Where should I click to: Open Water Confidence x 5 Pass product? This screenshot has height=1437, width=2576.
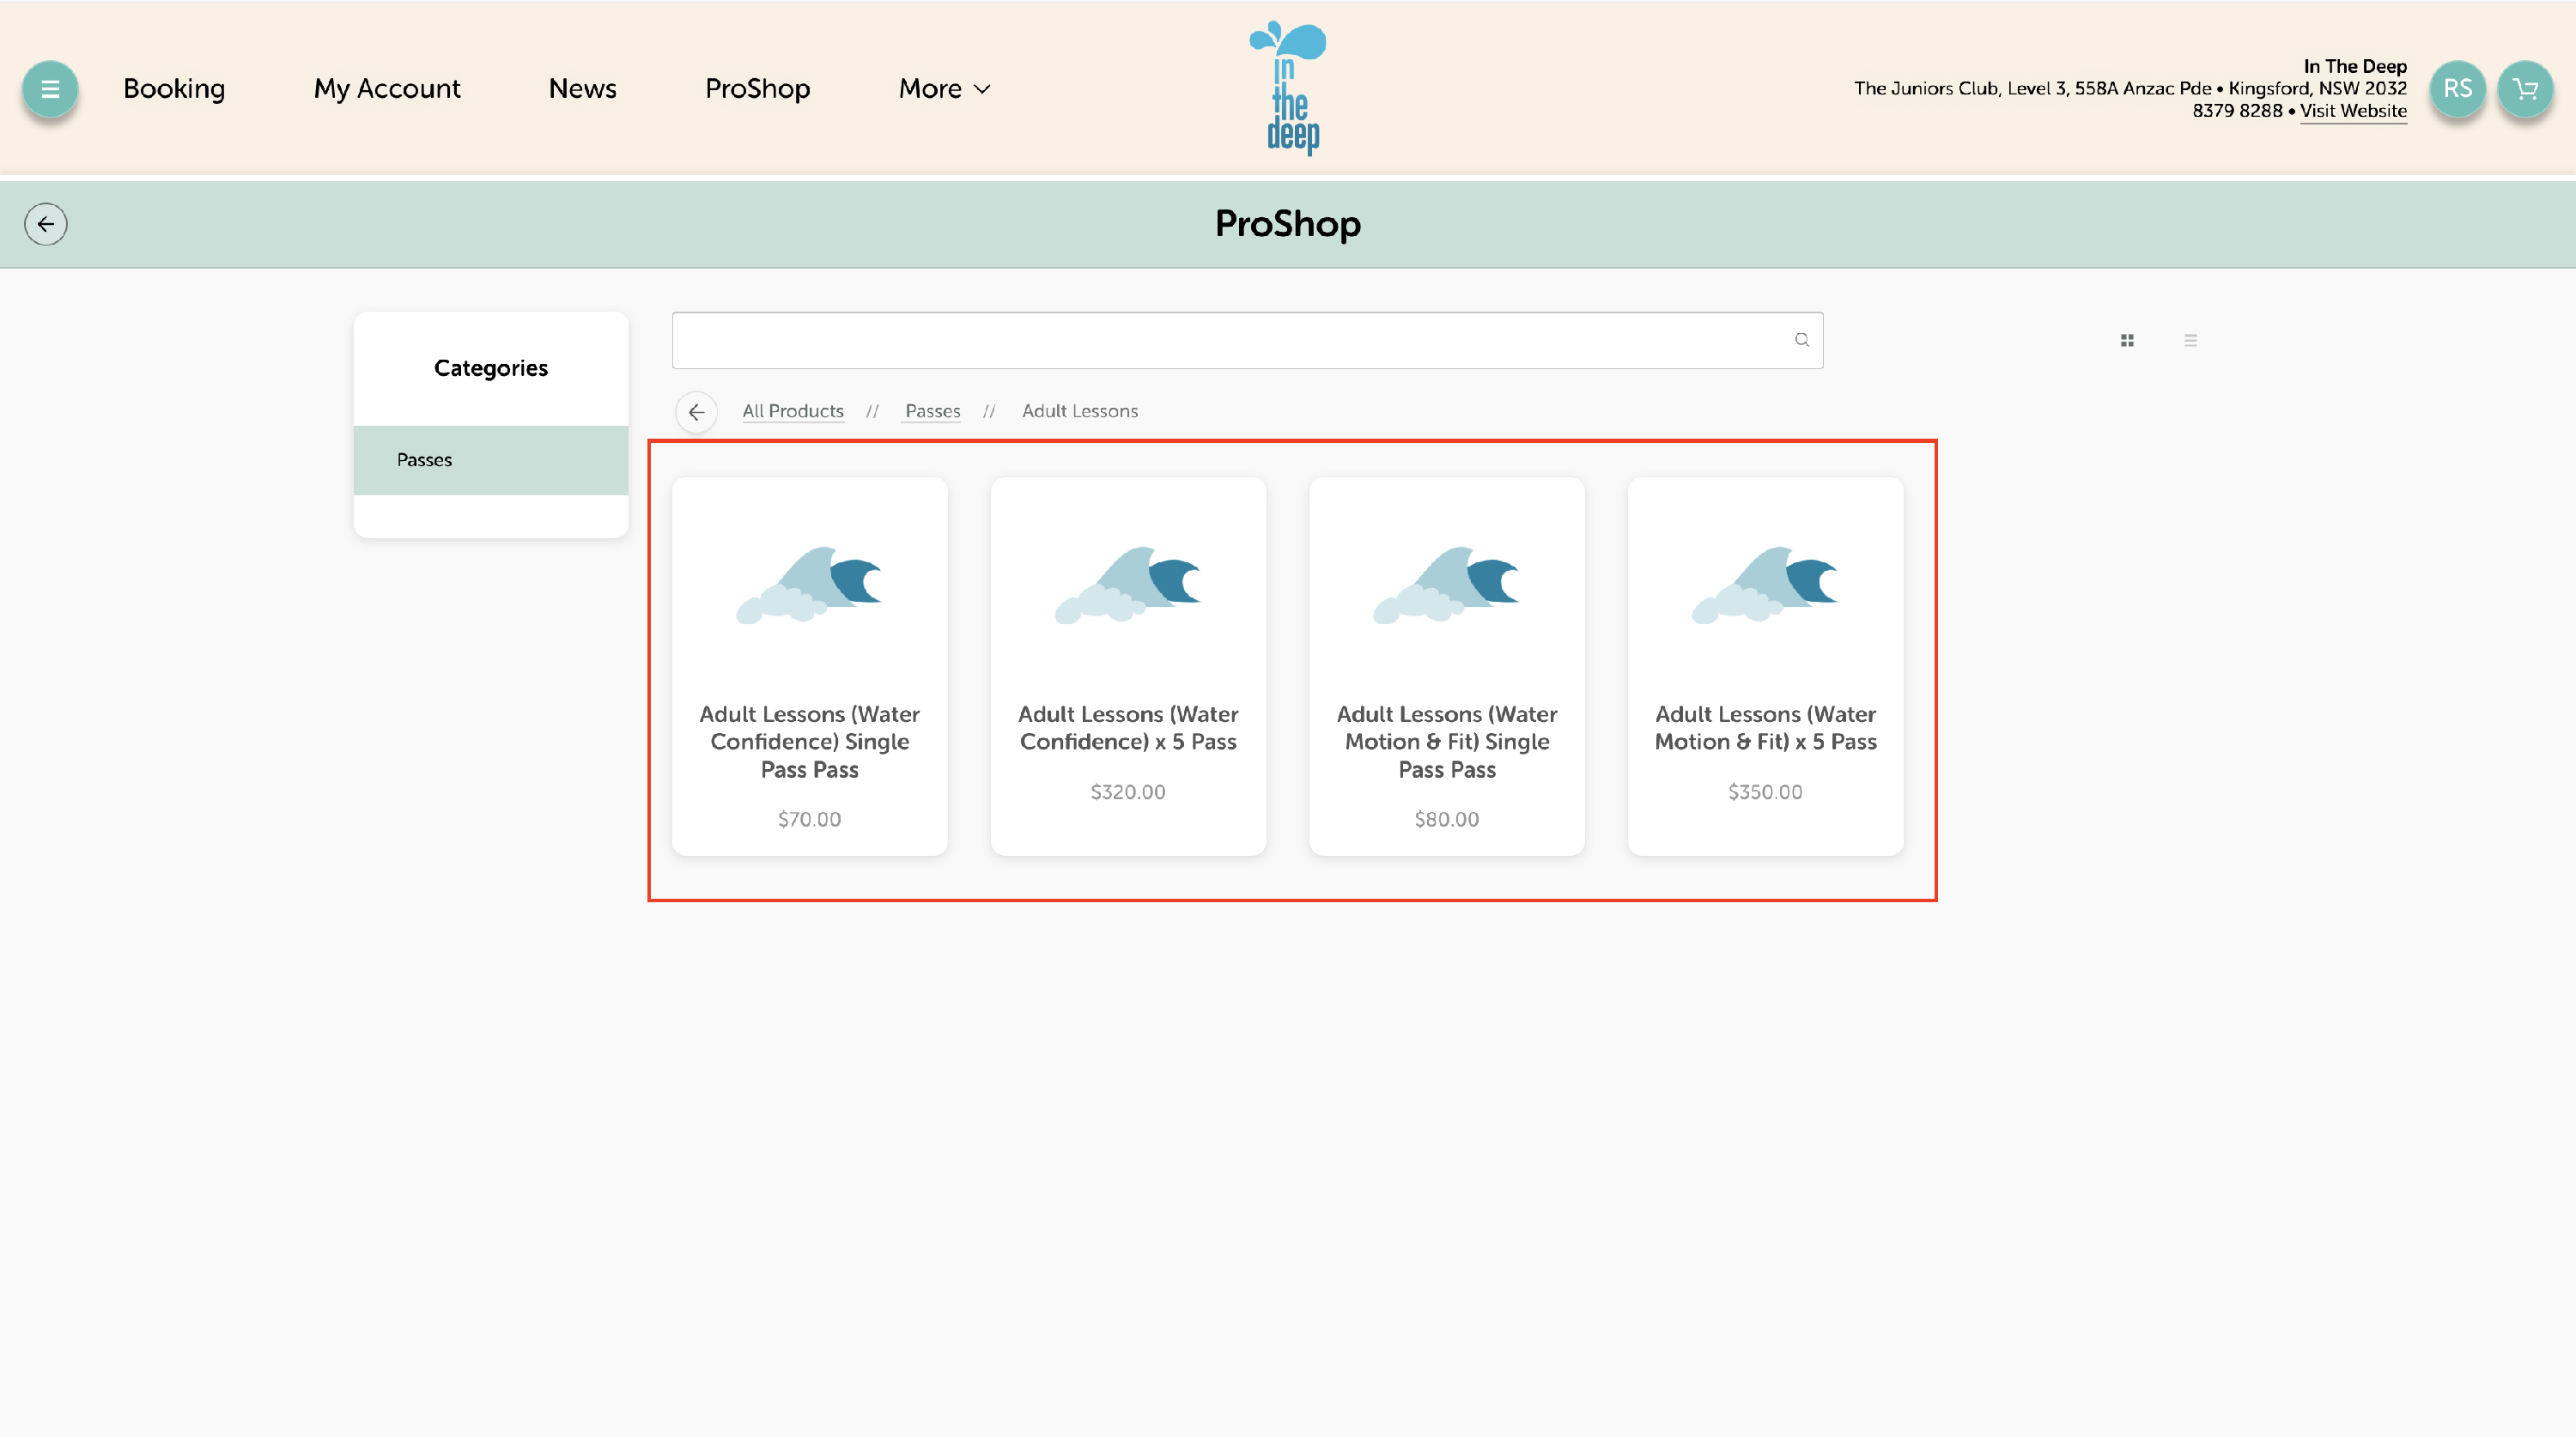(1128, 666)
